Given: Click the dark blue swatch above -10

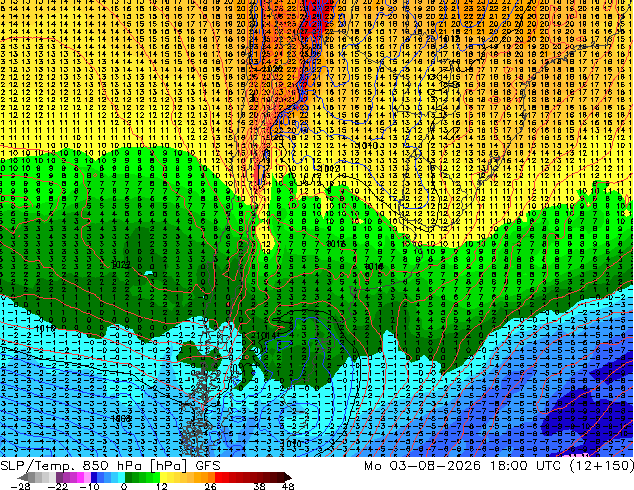Looking at the screenshot, I should 94,477.
